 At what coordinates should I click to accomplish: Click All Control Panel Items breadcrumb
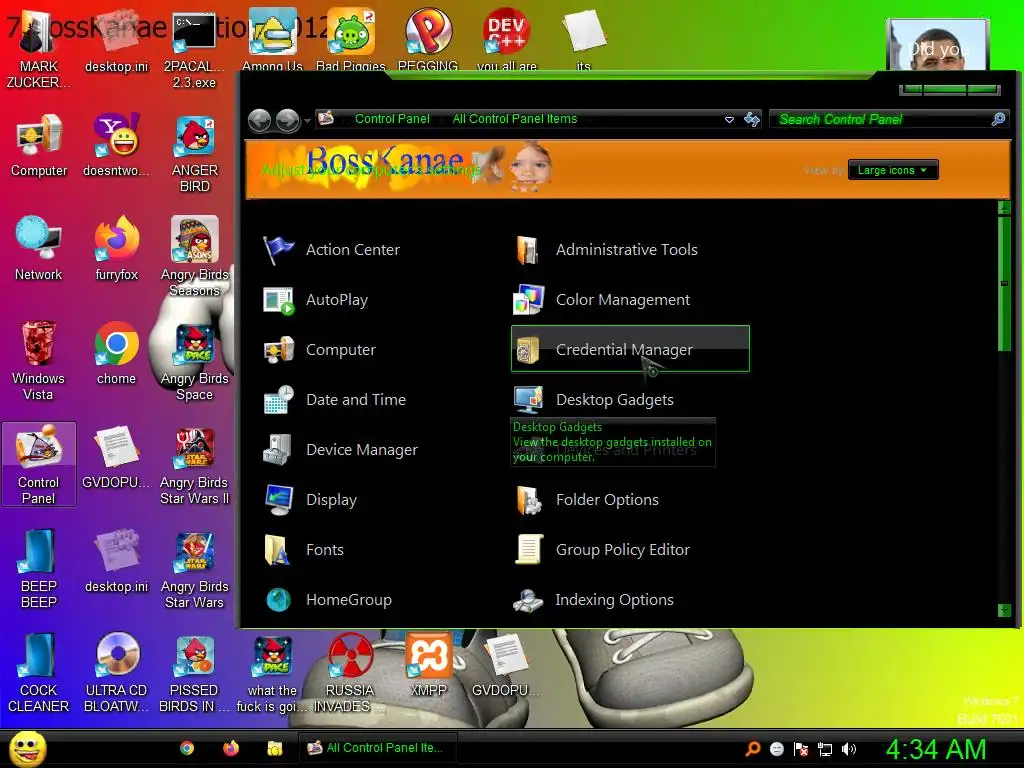515,119
